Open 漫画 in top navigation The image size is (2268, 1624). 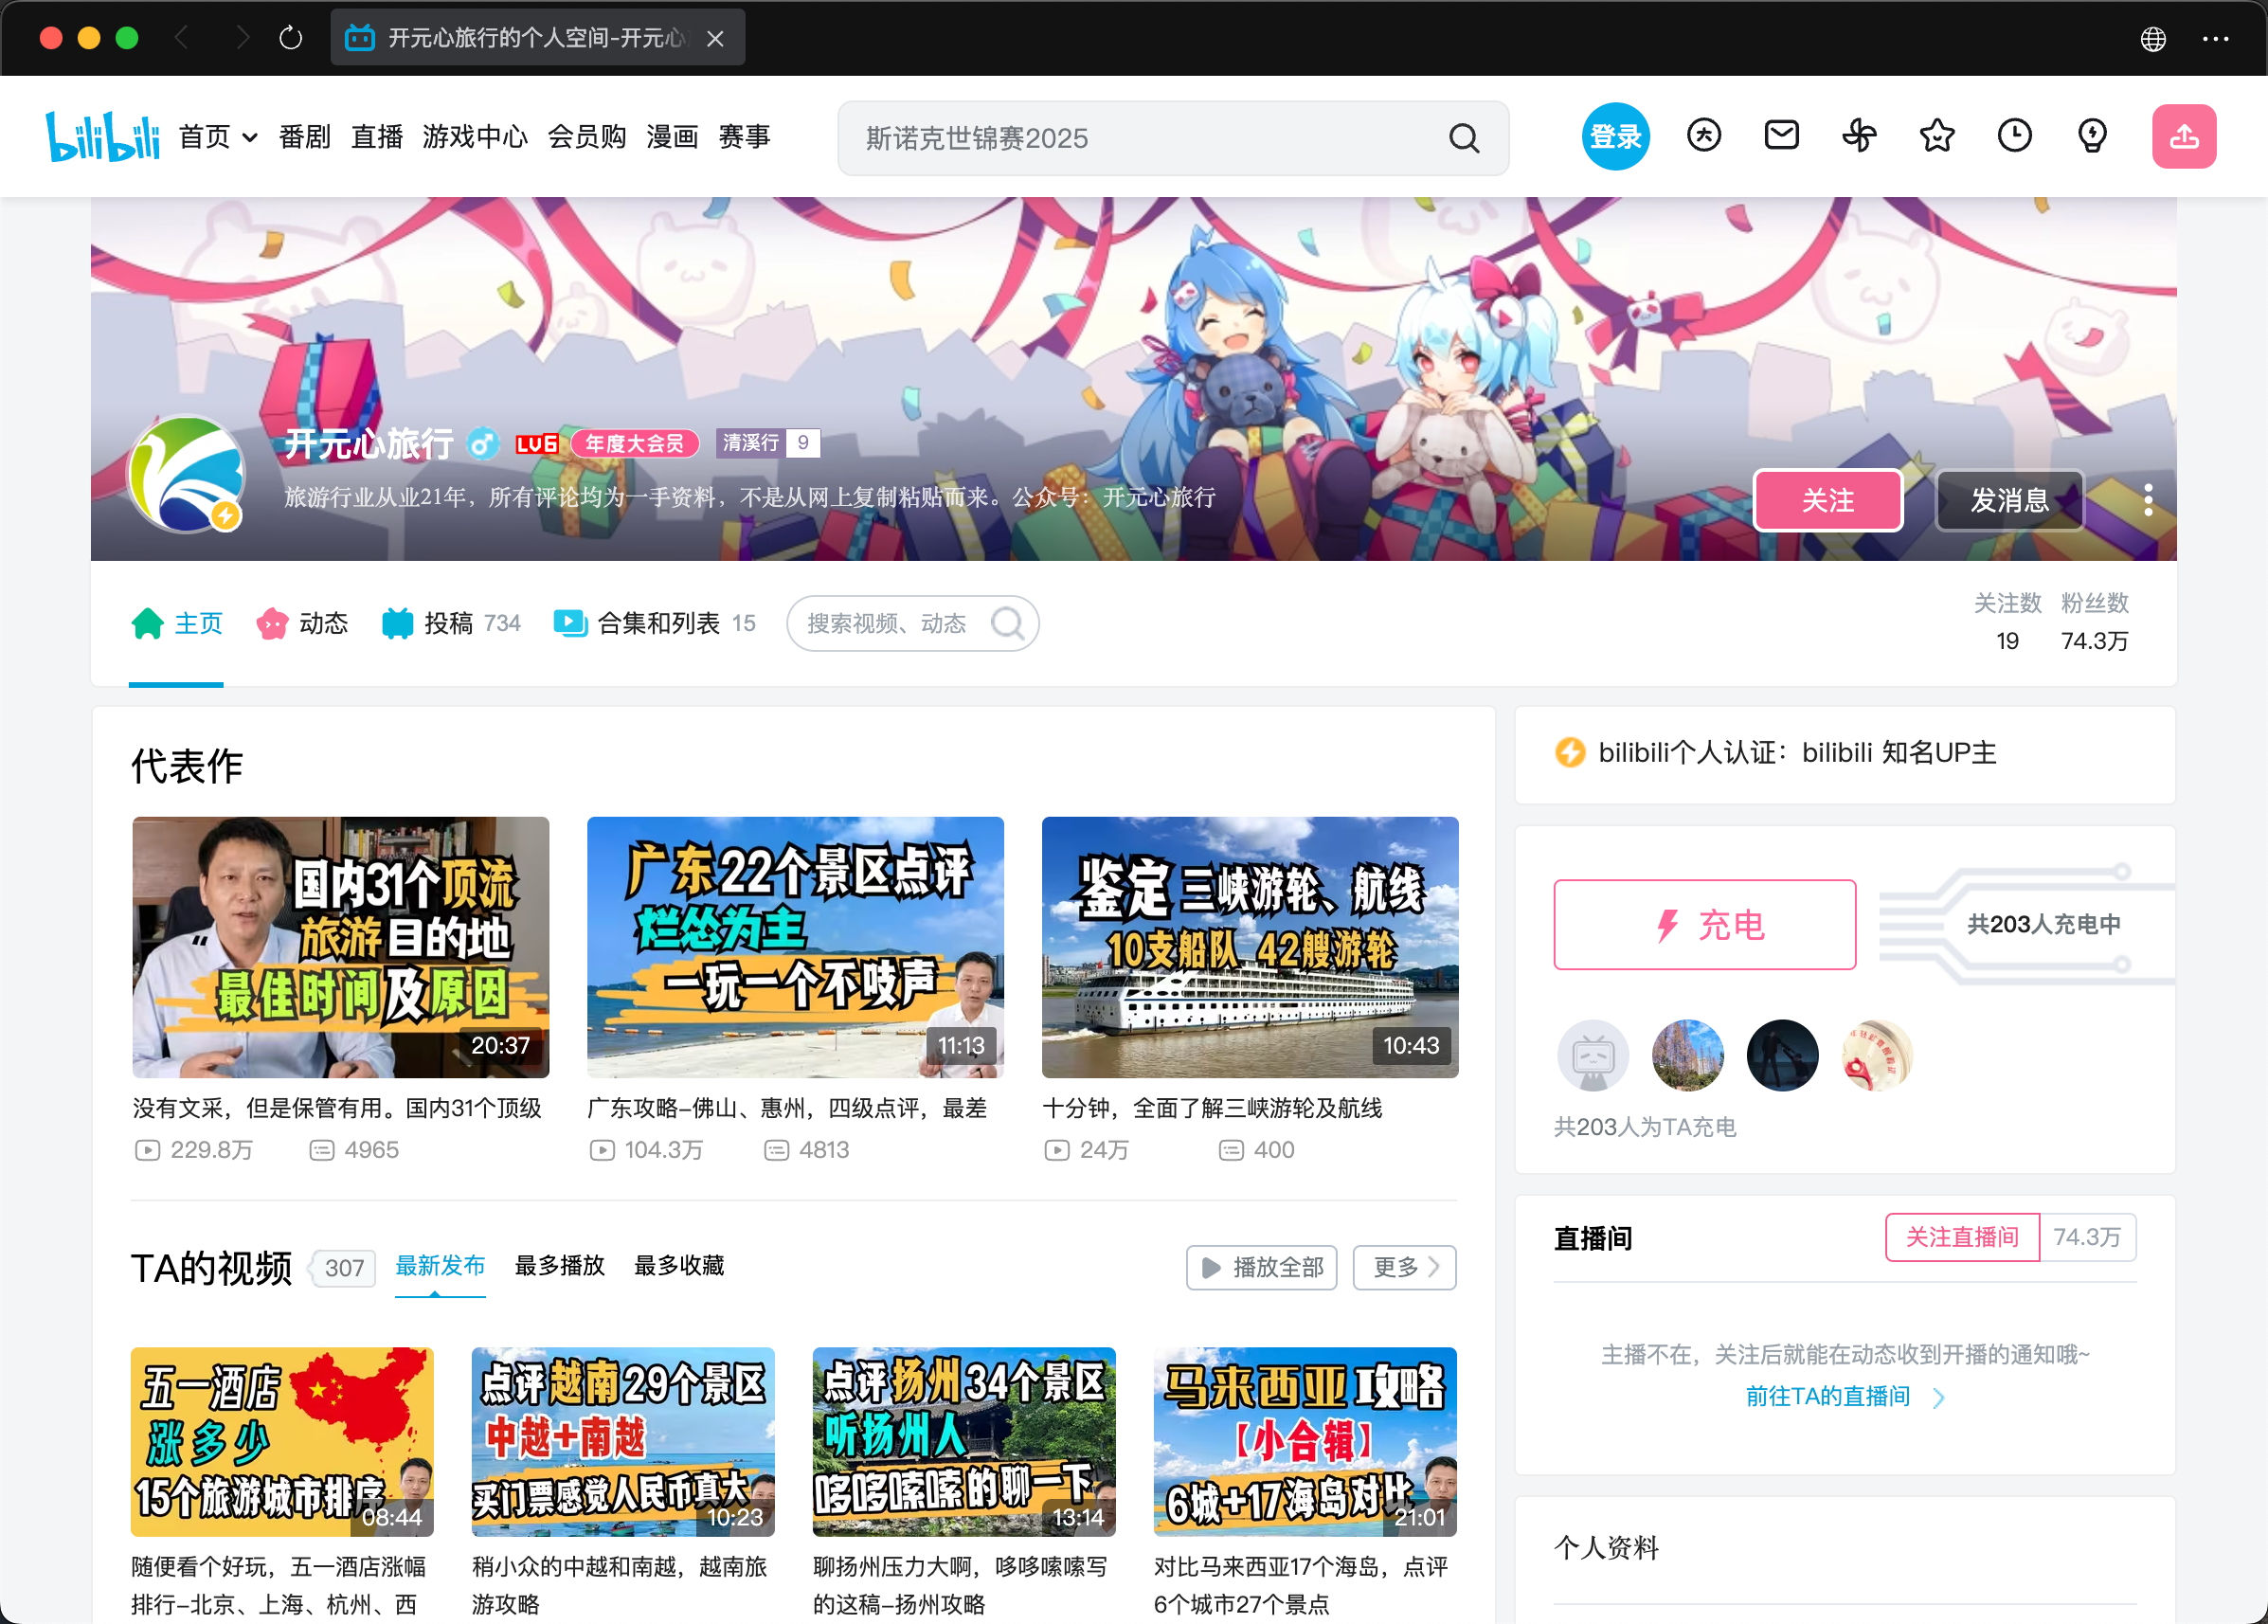point(672,136)
